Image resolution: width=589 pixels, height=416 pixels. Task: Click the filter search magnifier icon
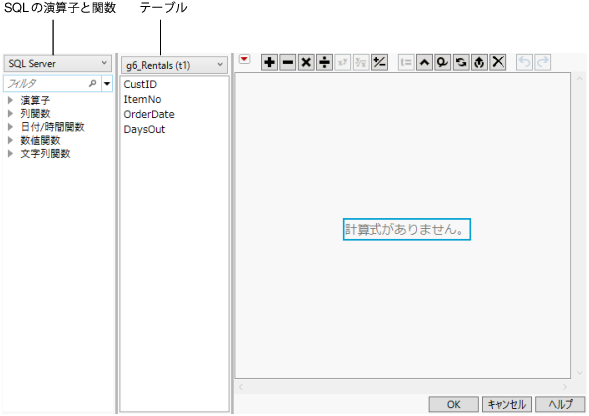click(x=92, y=83)
